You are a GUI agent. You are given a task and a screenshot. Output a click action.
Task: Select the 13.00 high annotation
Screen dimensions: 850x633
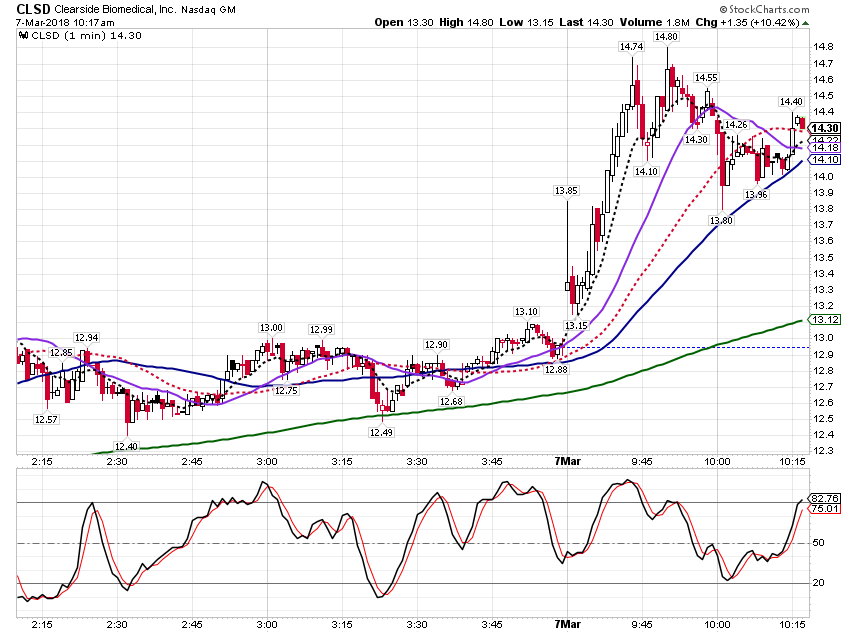pyautogui.click(x=271, y=327)
